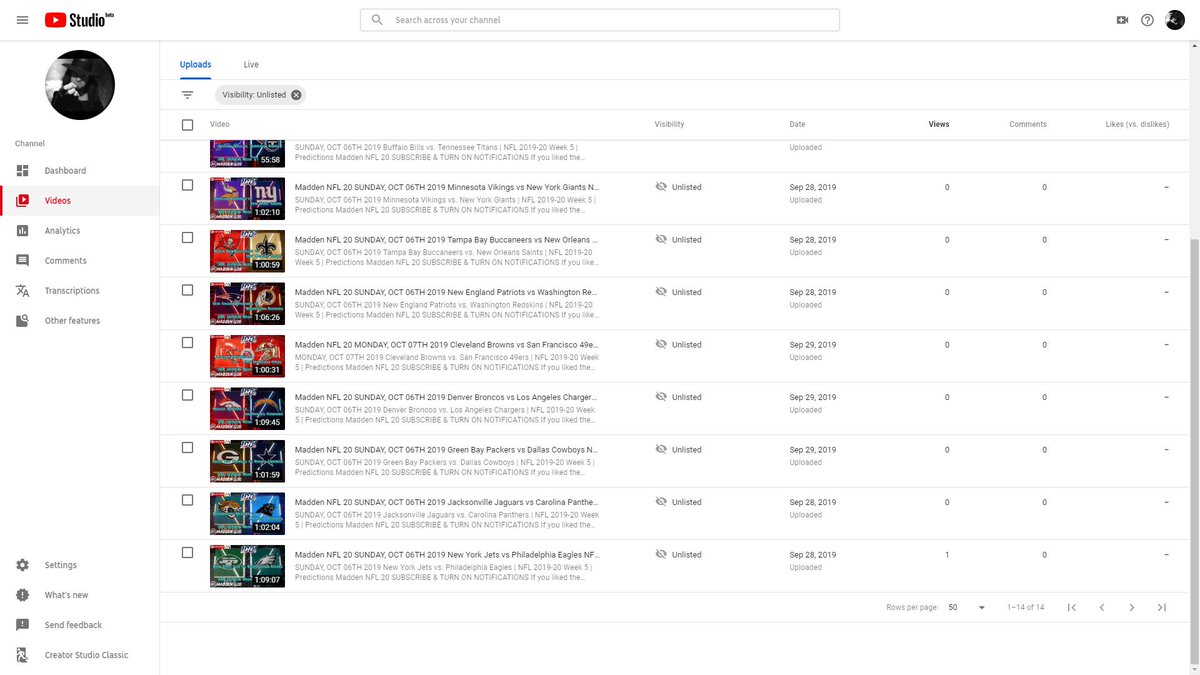Click the Other features icon
Viewport: 1200px width, 675px height.
pos(22,321)
